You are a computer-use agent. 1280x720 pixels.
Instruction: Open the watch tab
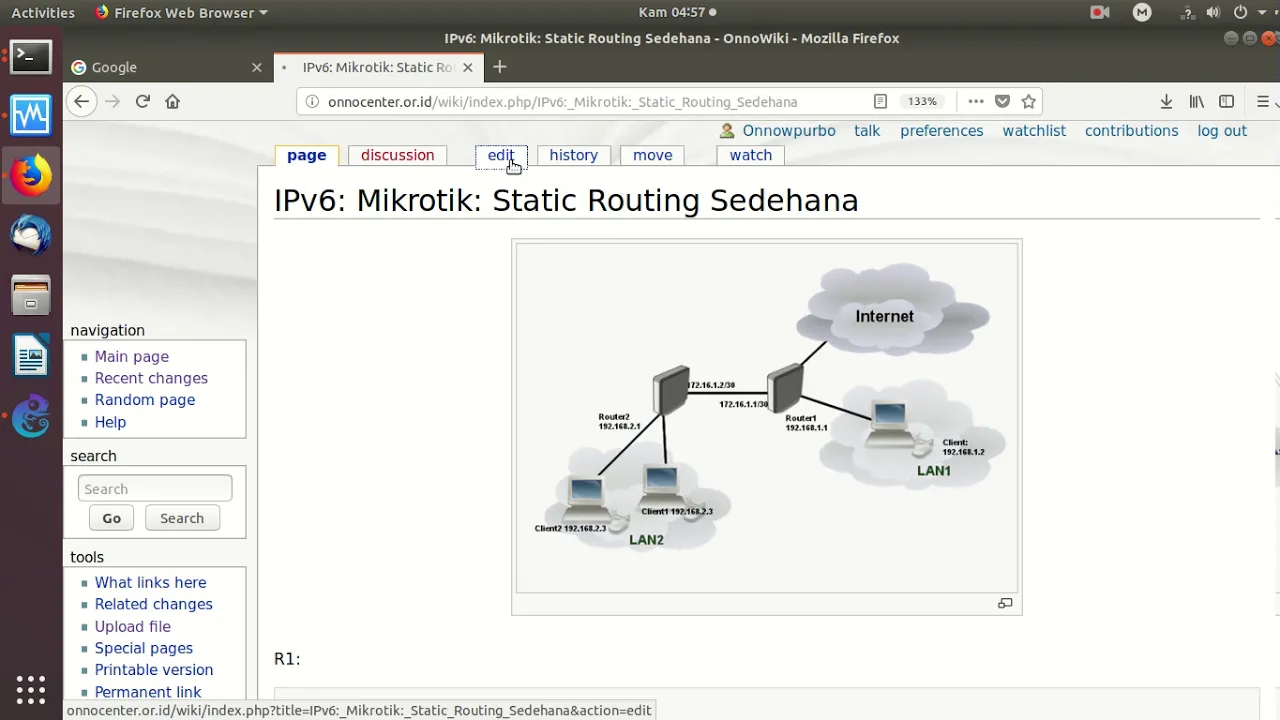750,155
